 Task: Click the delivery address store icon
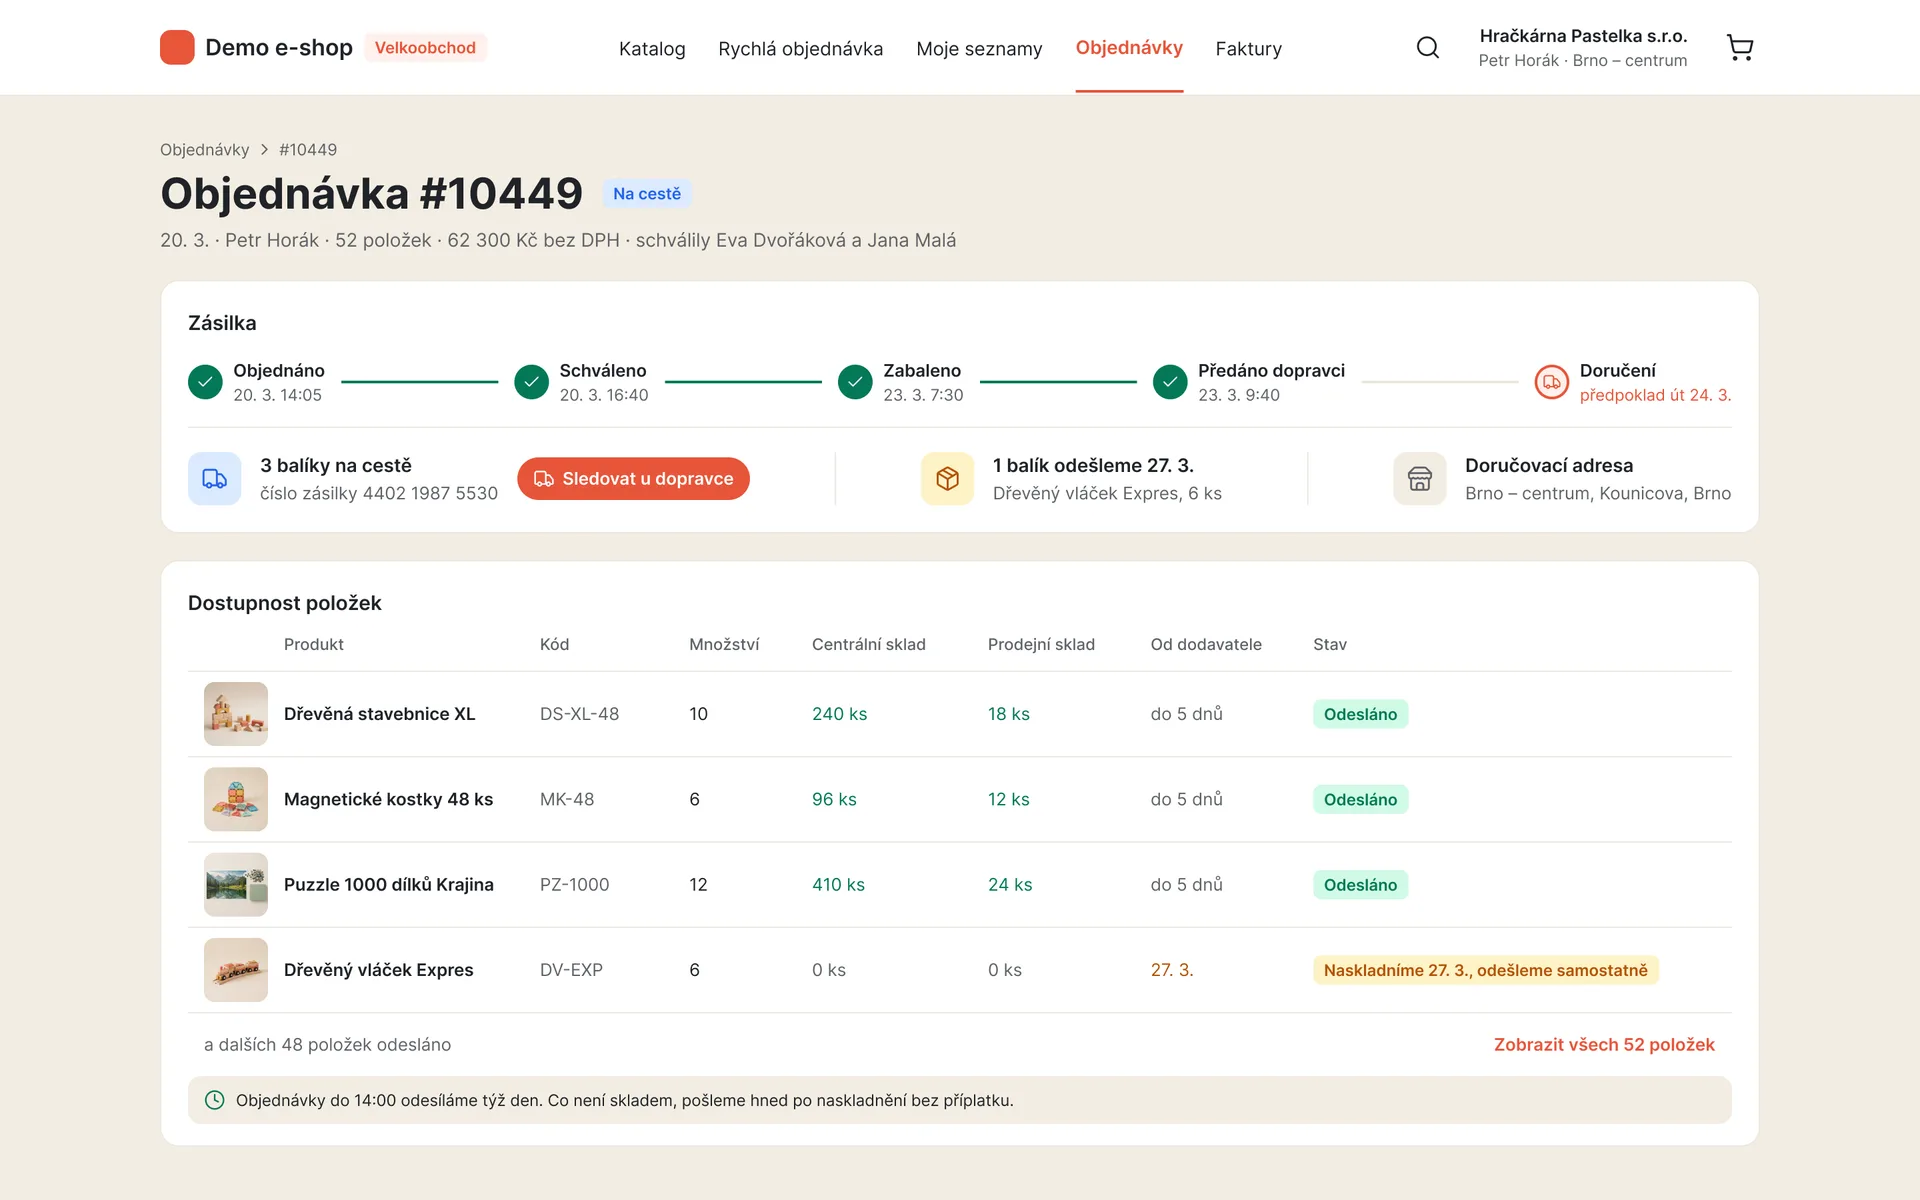pos(1419,478)
